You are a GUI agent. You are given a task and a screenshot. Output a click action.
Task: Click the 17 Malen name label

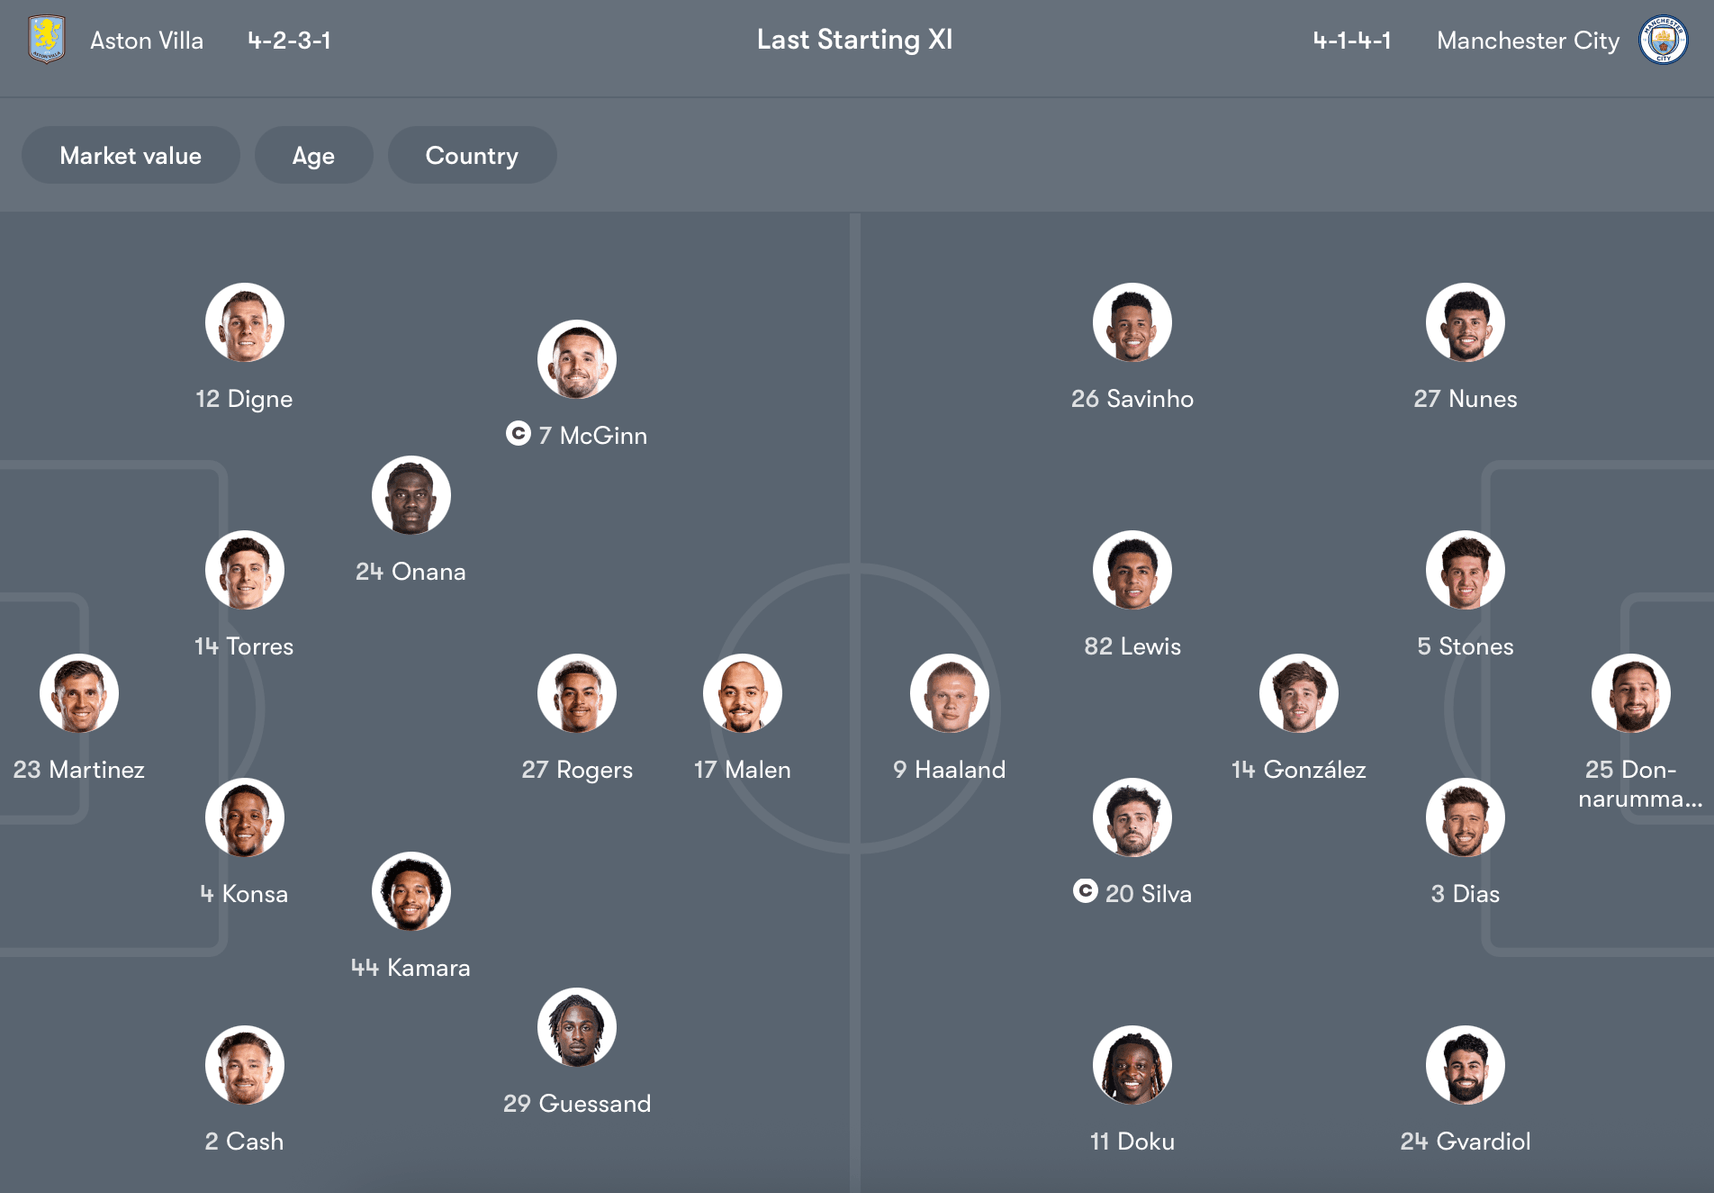click(742, 769)
